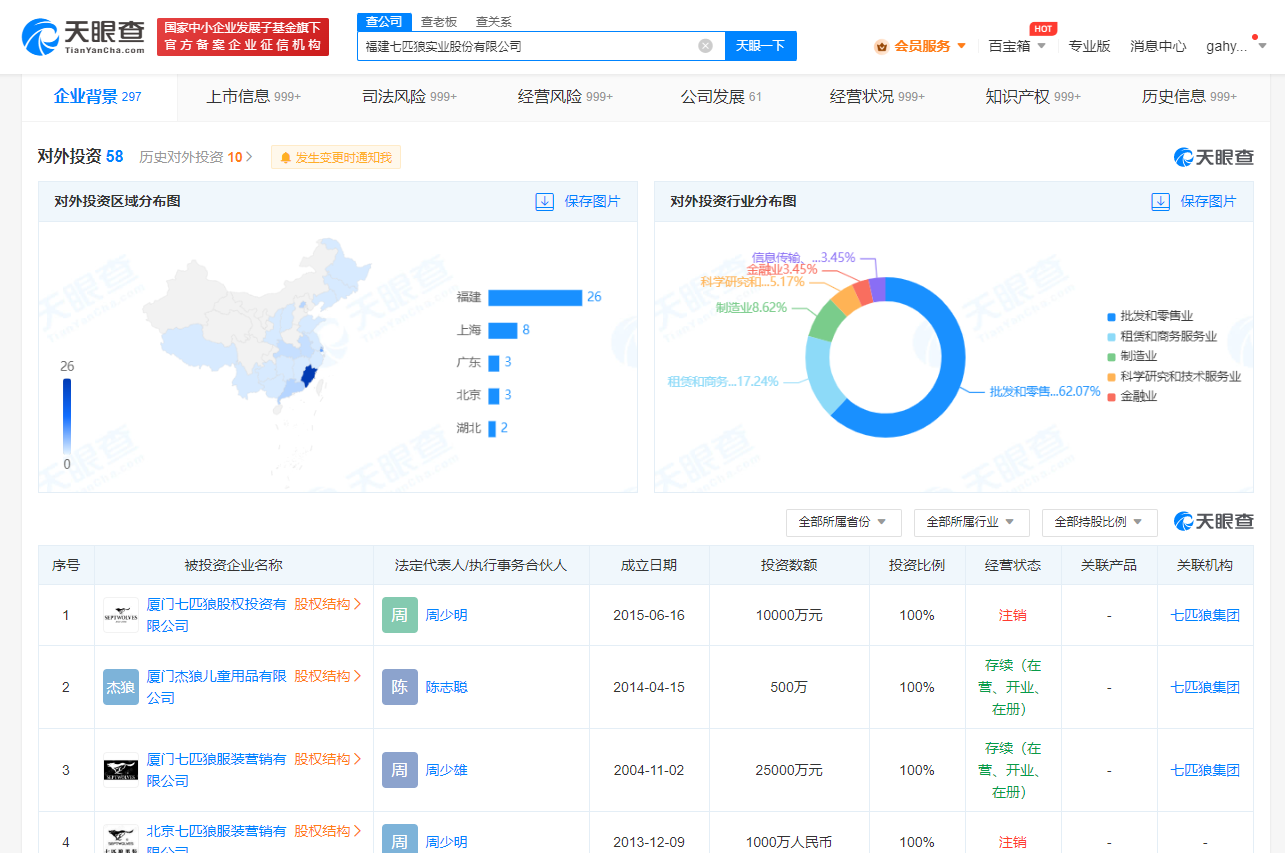
Task: Open 股权结构 for 厦门杰狼儿童用品有限公司
Action: point(328,676)
